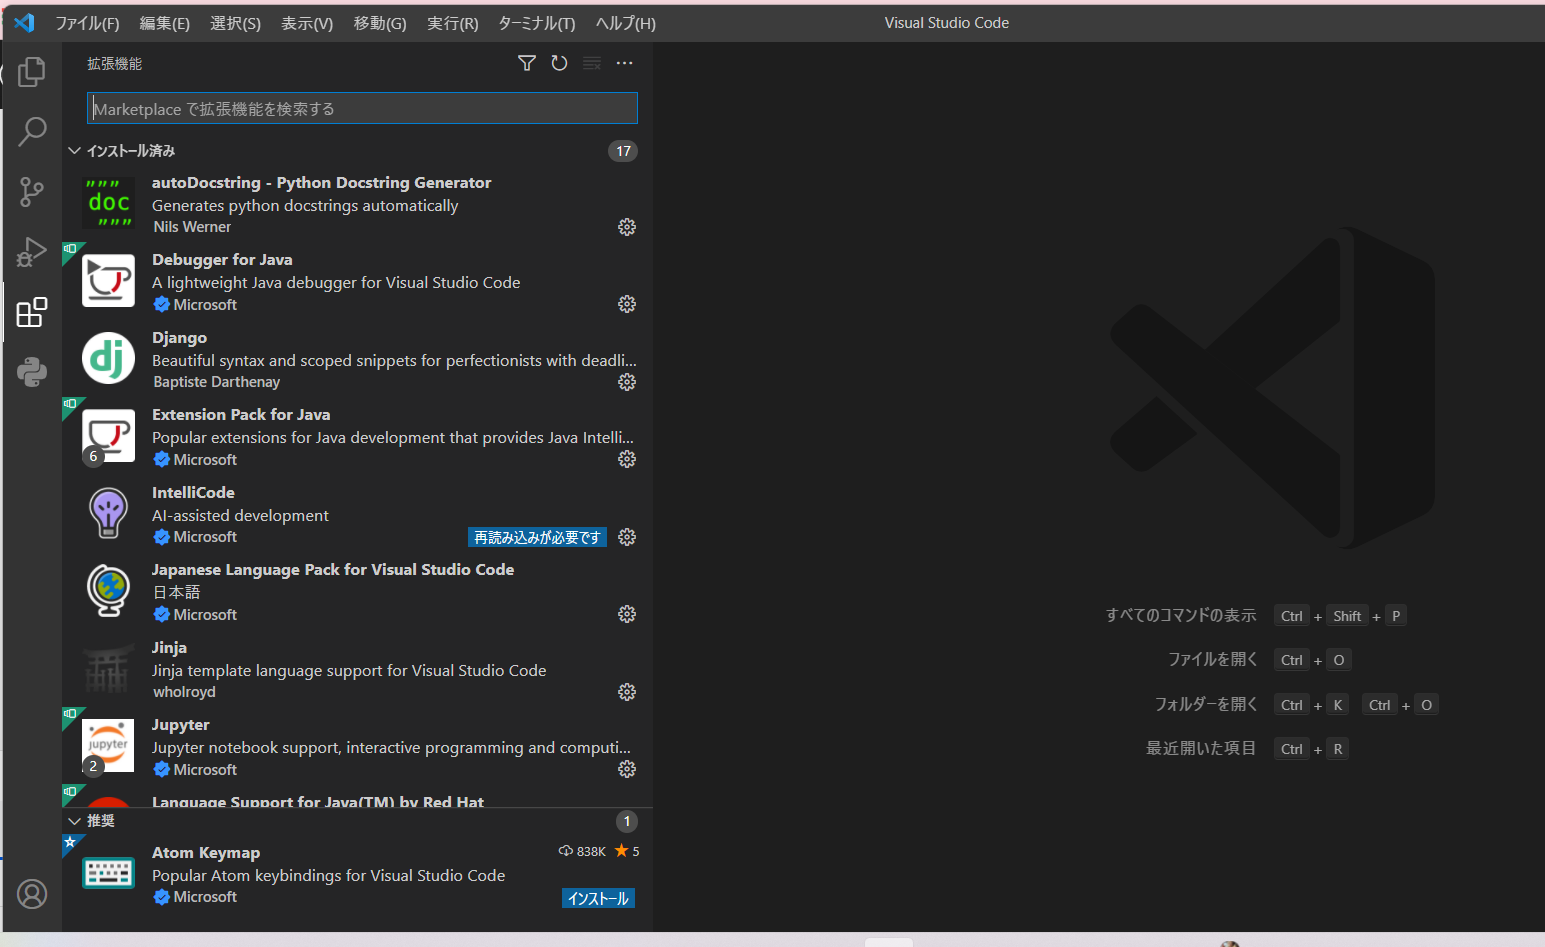Viewport: 1545px width, 947px height.
Task: Click the filter extensions funnel icon
Action: 527,63
